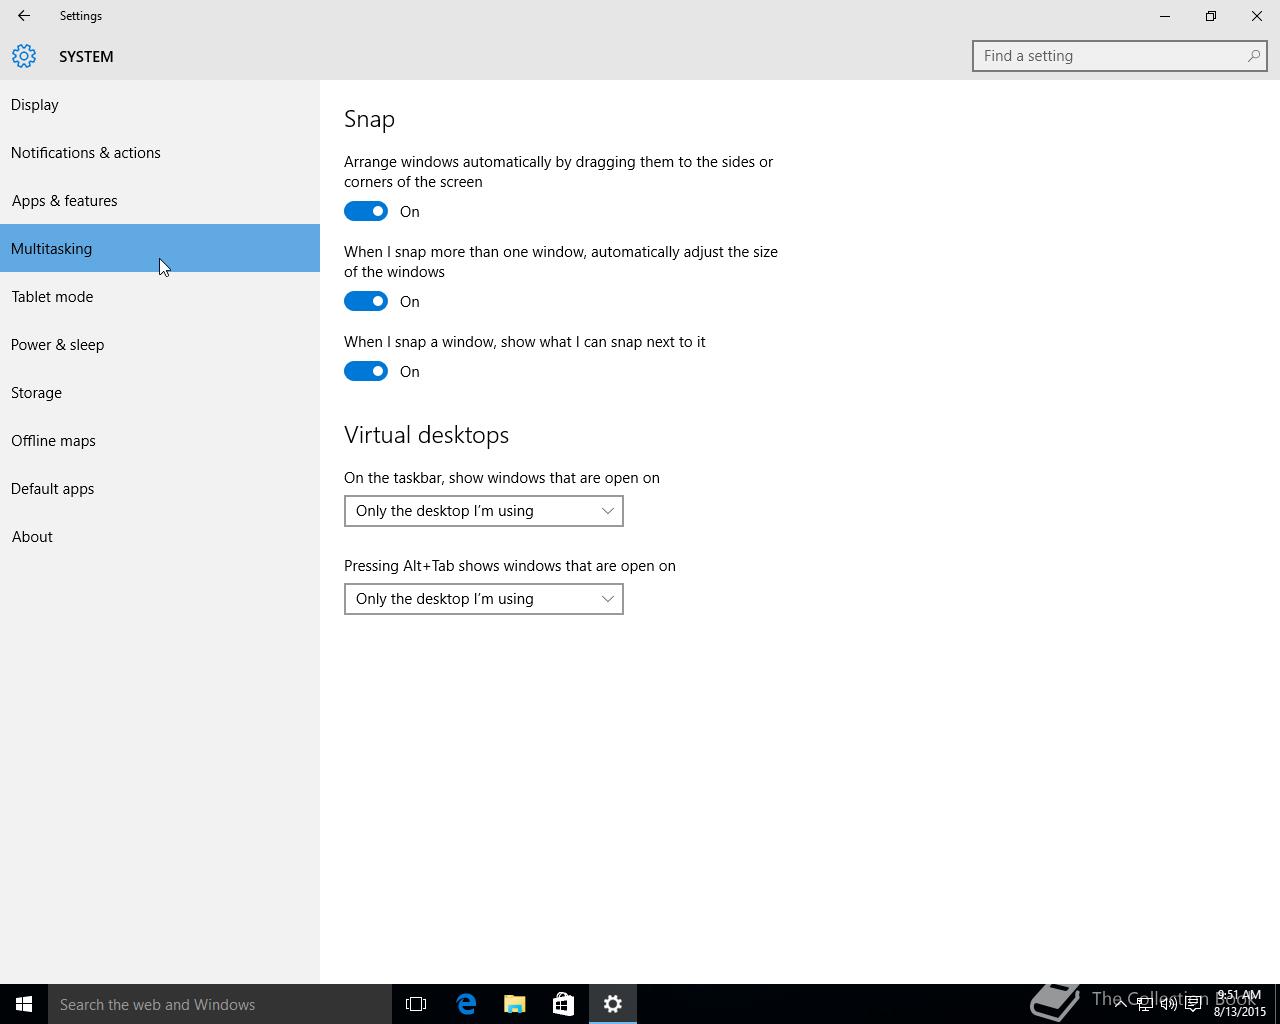Screen dimensions: 1280x1024
Task: Open the taskbar show windows dropdown
Action: point(484,511)
